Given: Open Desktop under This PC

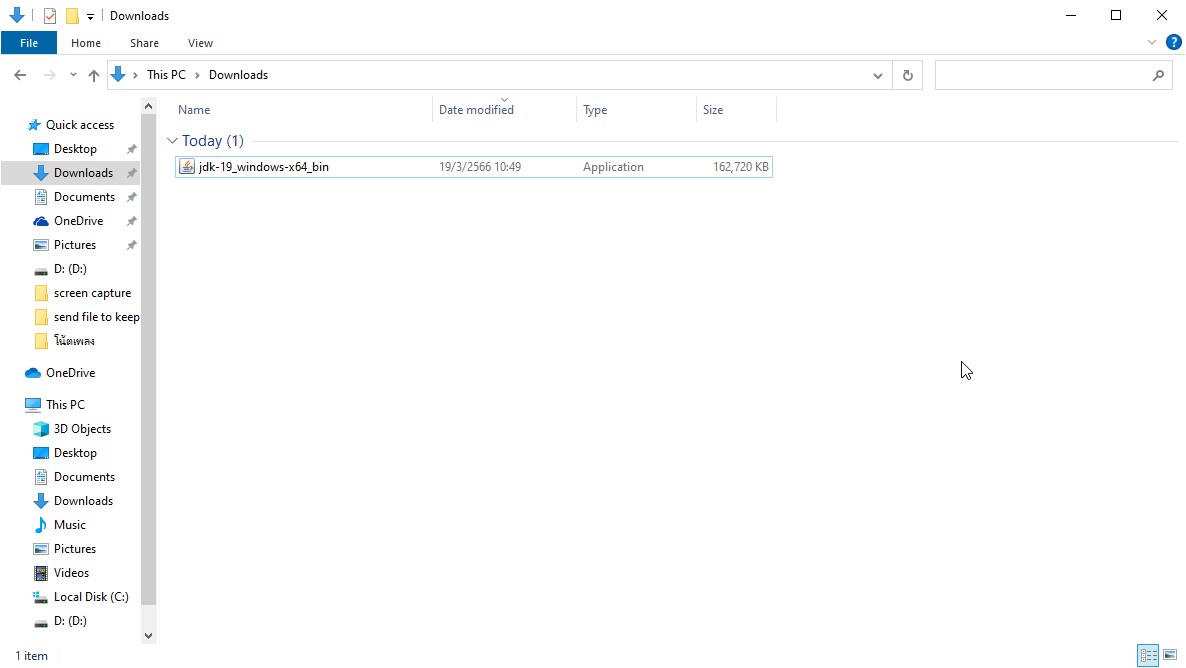Looking at the screenshot, I should [x=75, y=453].
